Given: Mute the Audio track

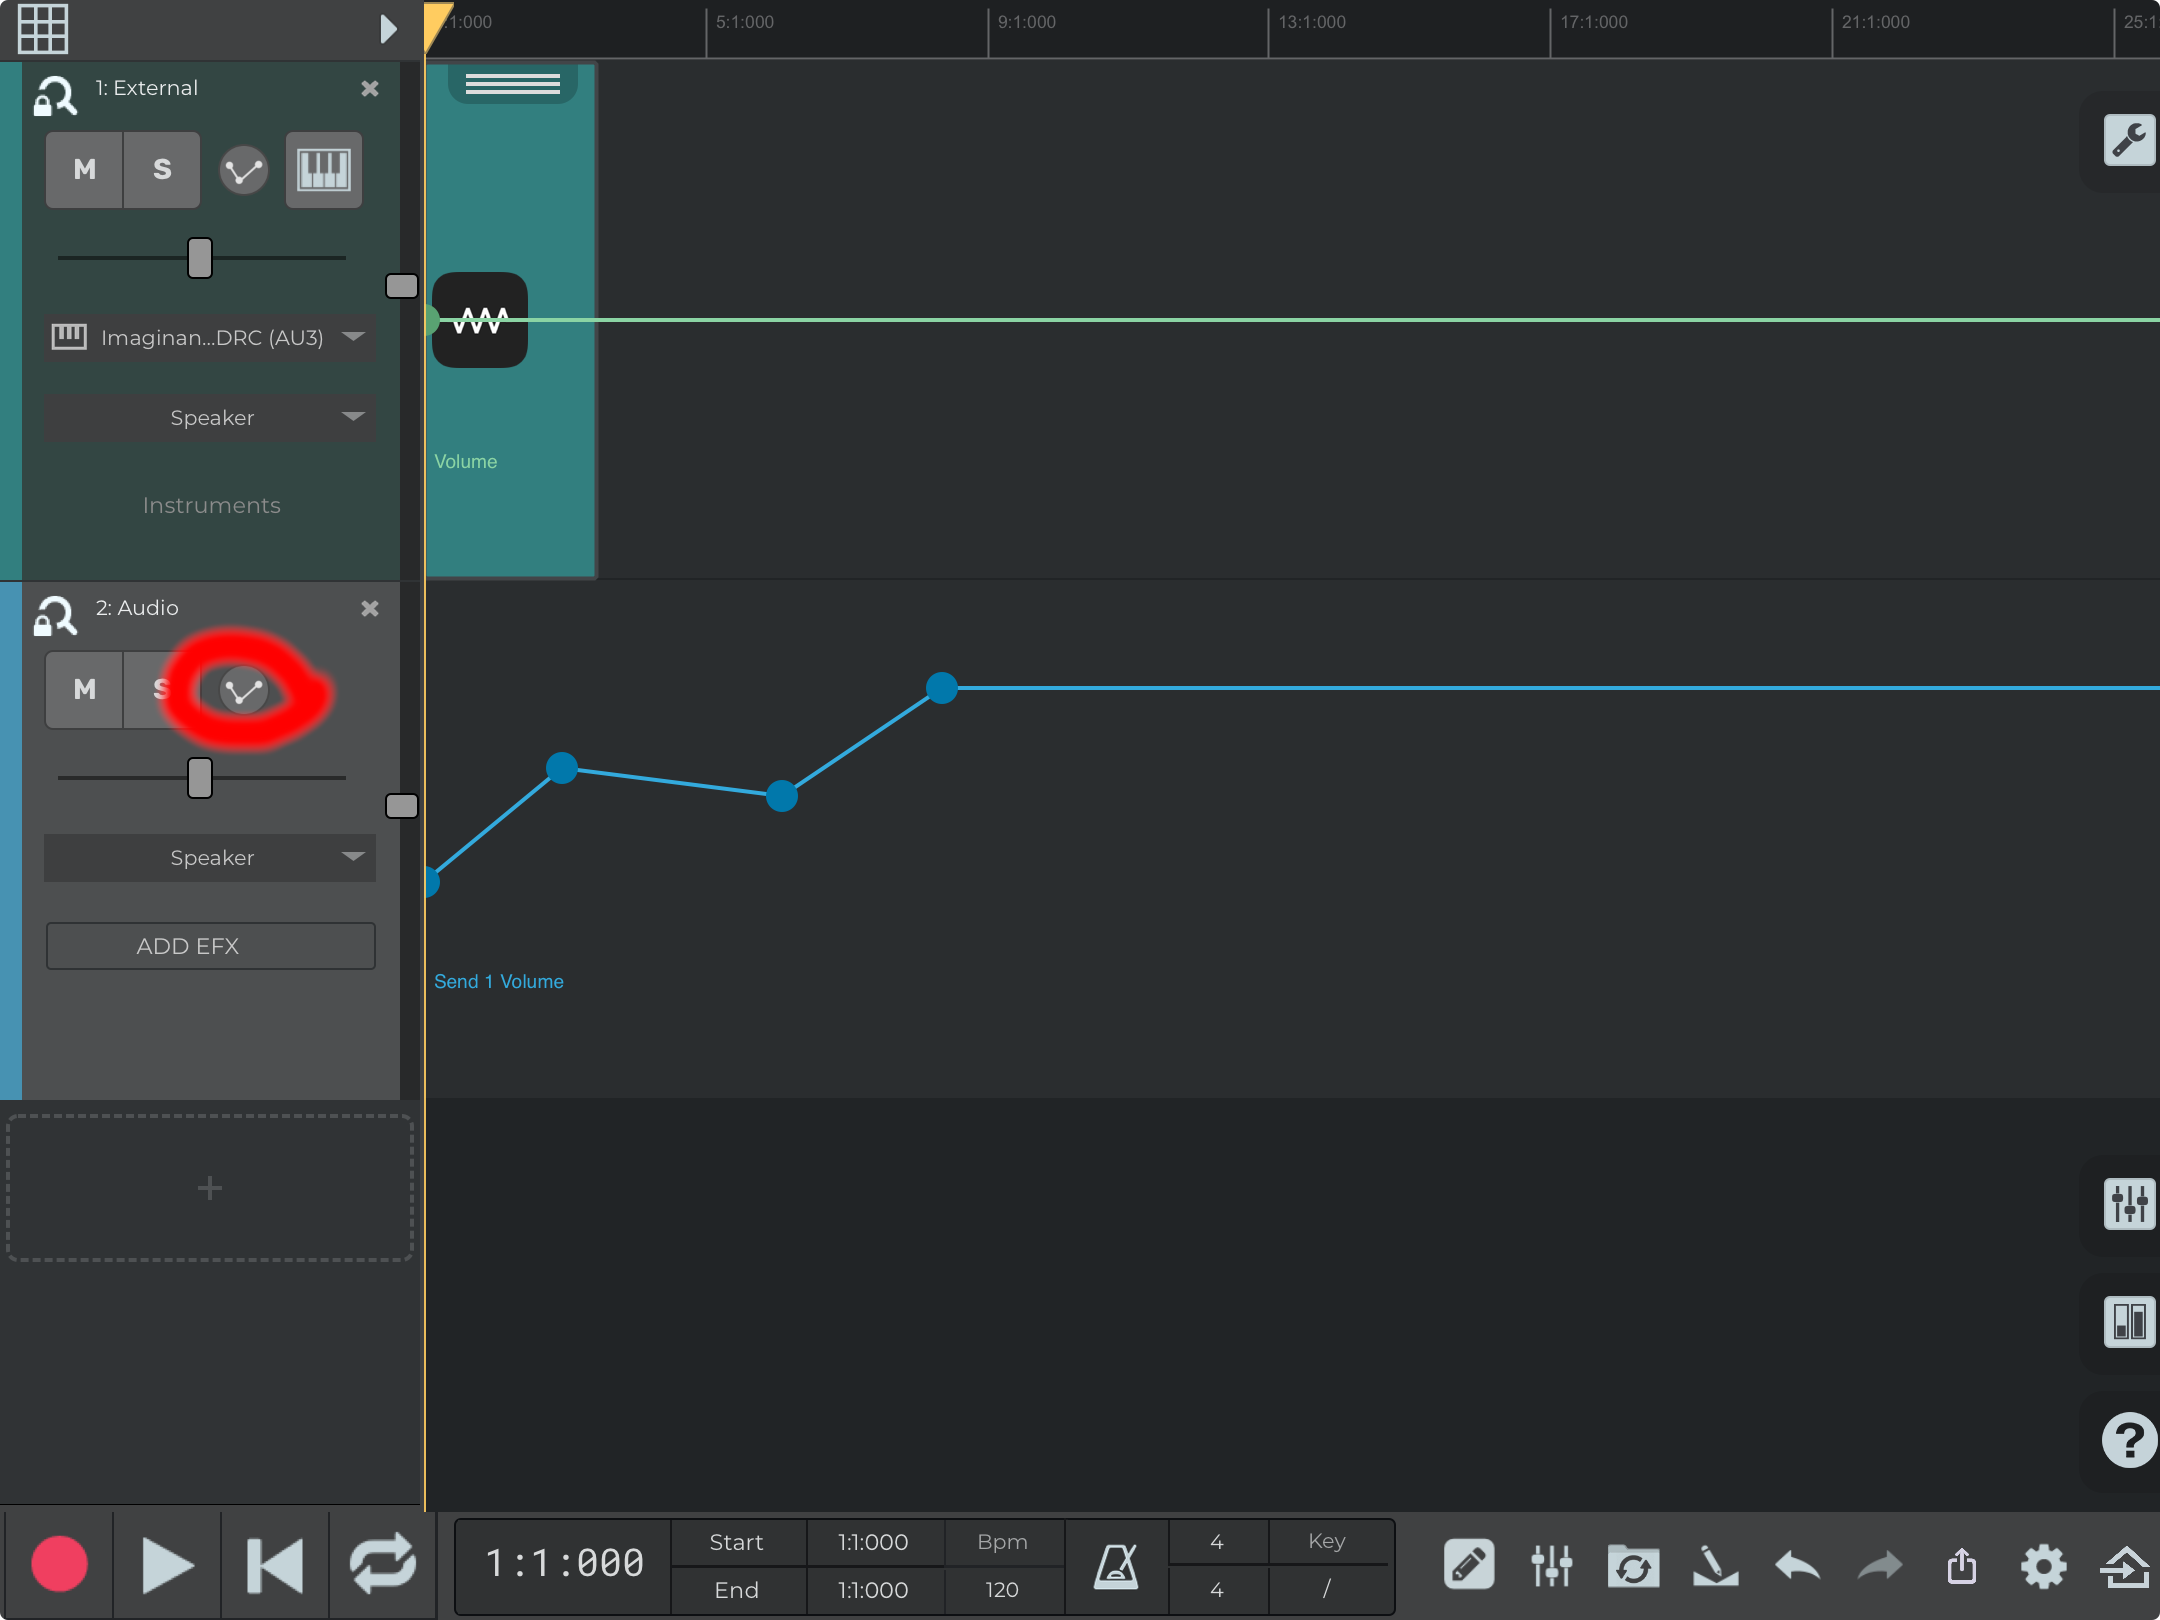Looking at the screenshot, I should pyautogui.click(x=85, y=689).
